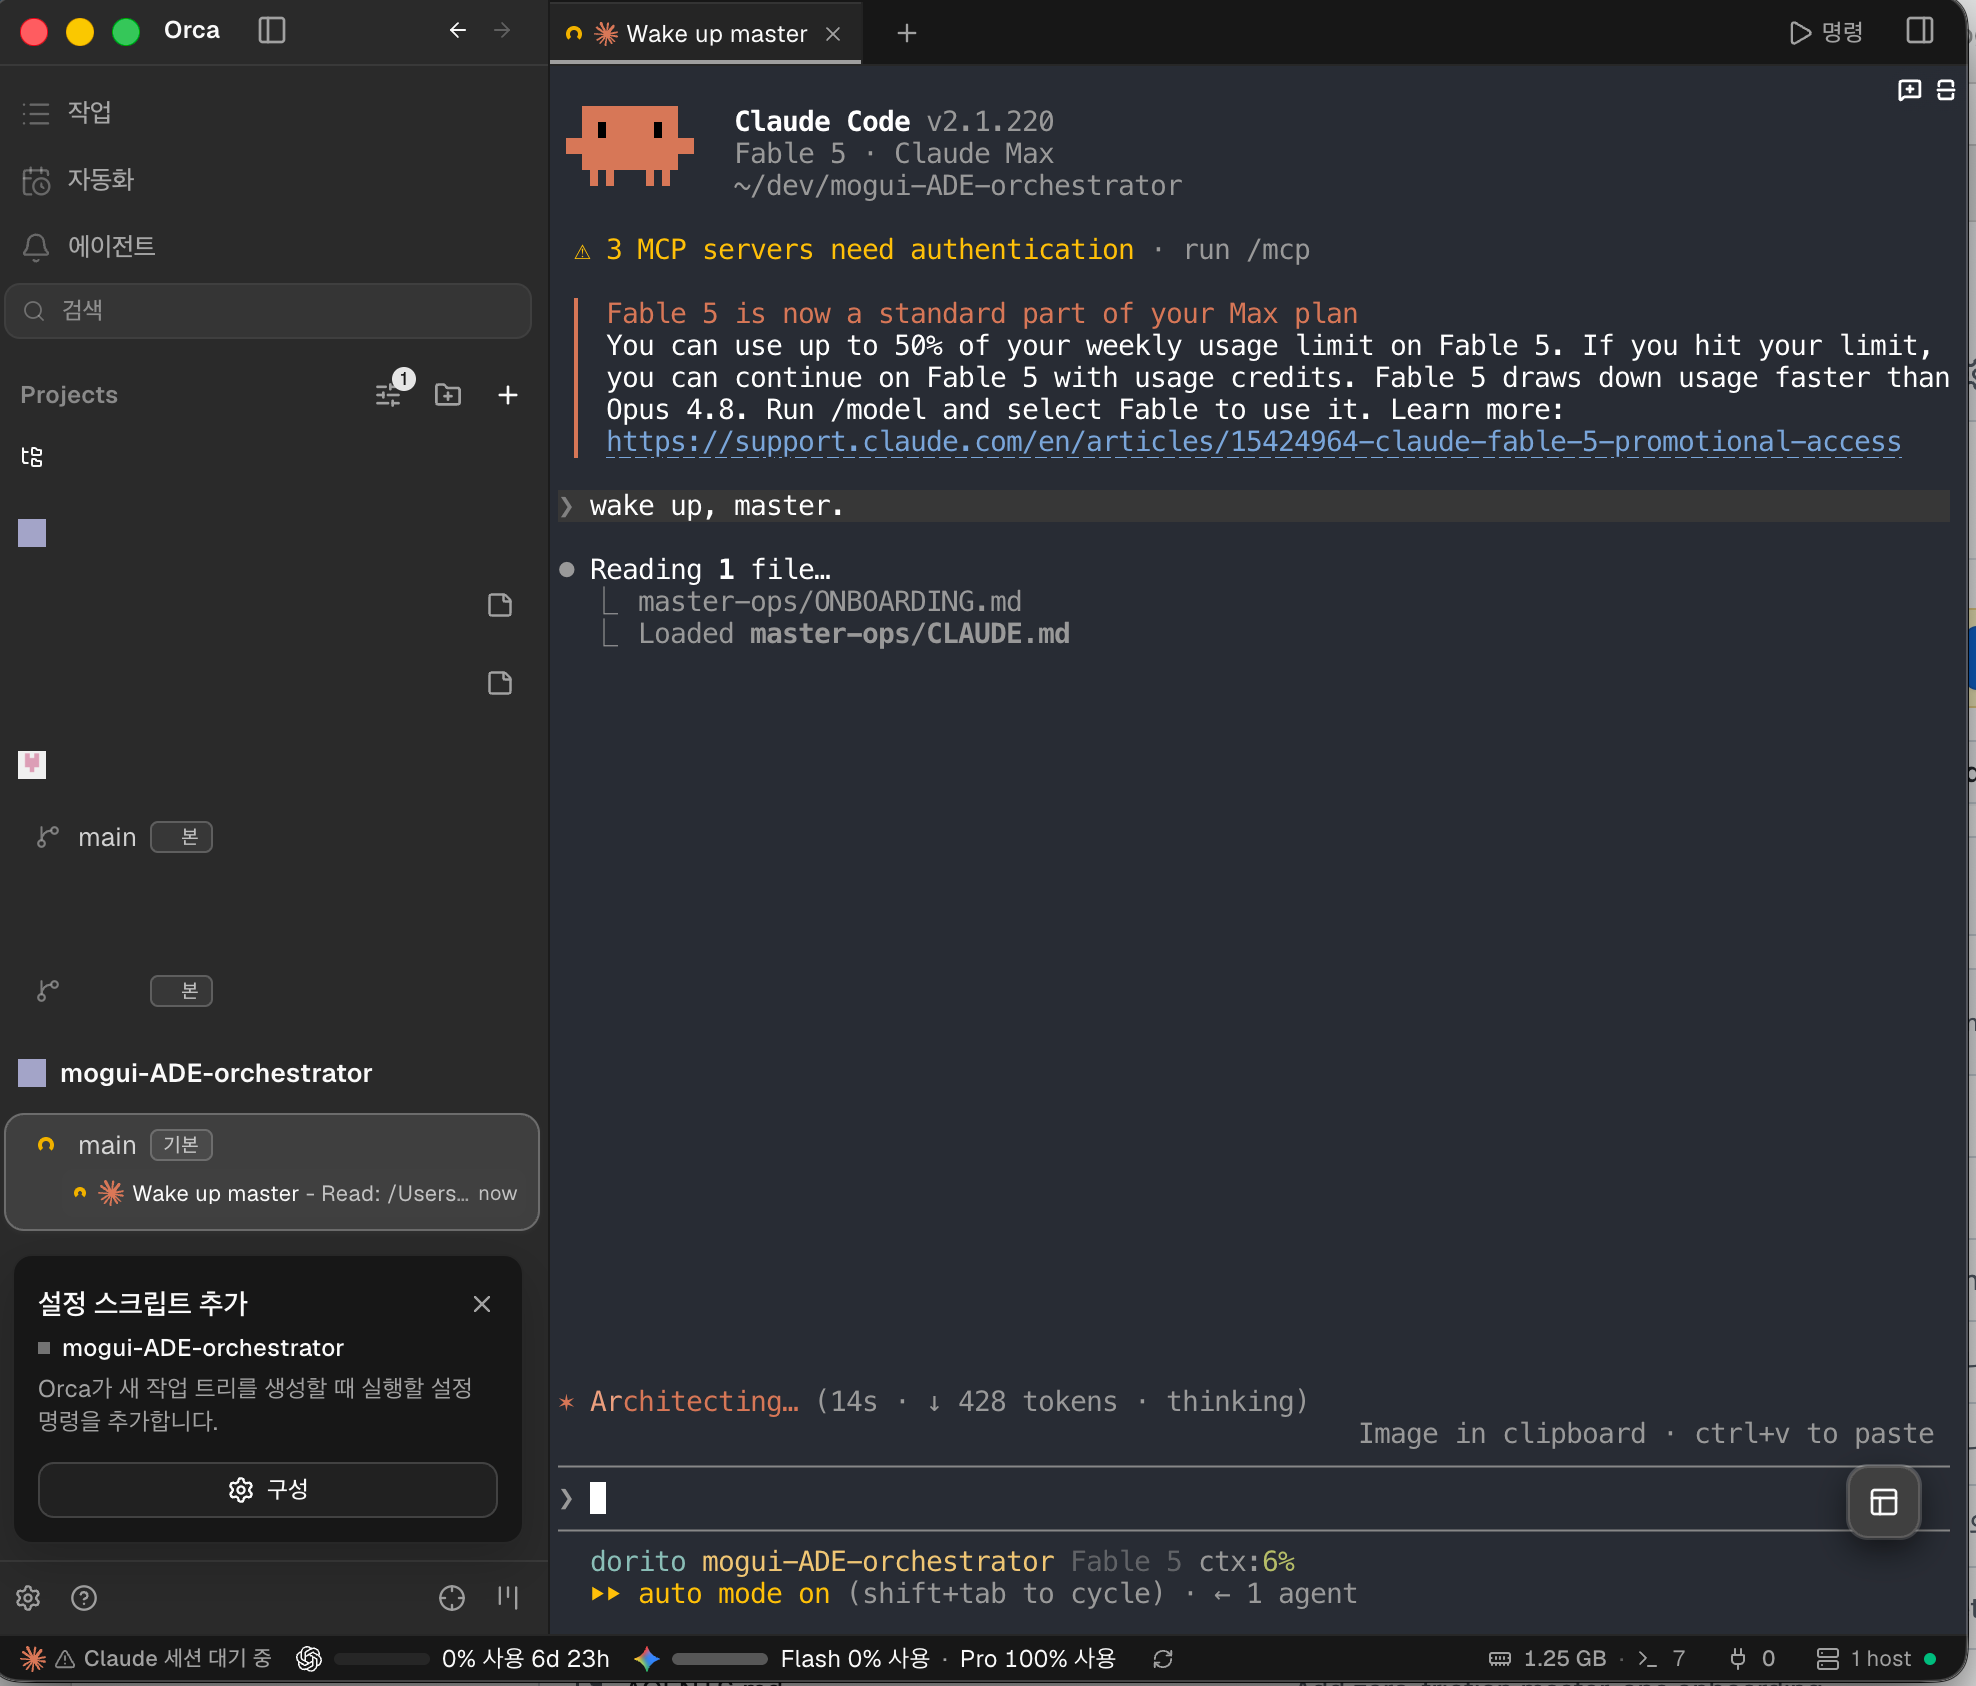Viewport: 1976px width, 1686px height.
Task: Click the first purple project swatch
Action: pyautogui.click(x=32, y=533)
